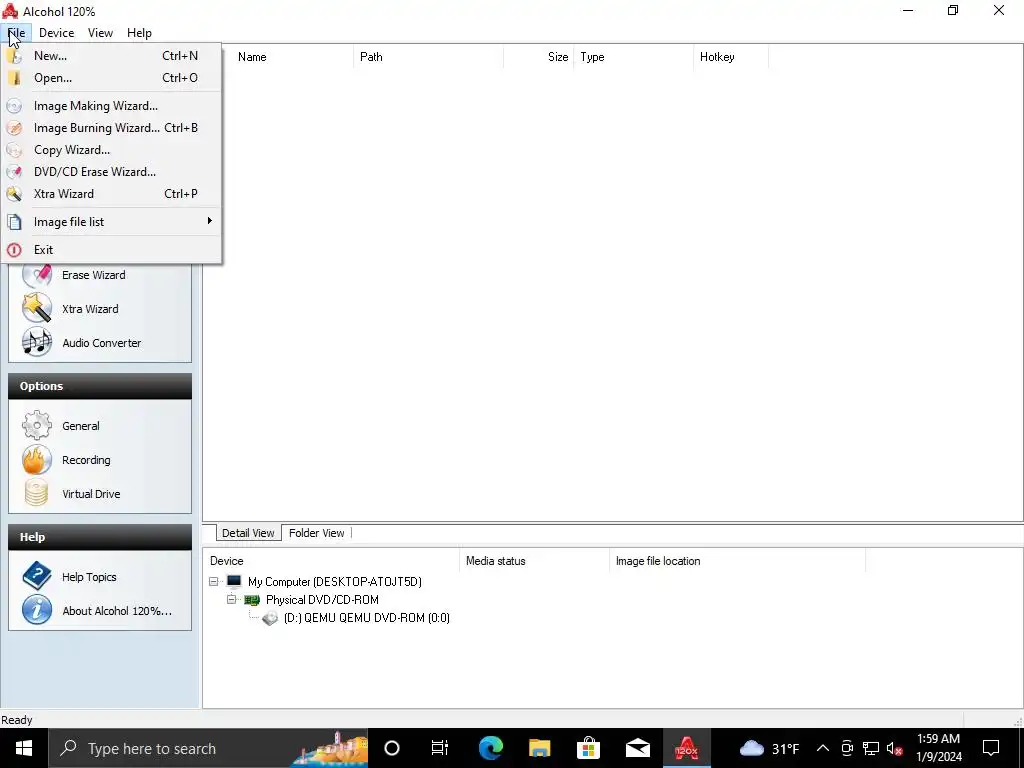Click Xtra Wizard in the File menu

pyautogui.click(x=112, y=194)
